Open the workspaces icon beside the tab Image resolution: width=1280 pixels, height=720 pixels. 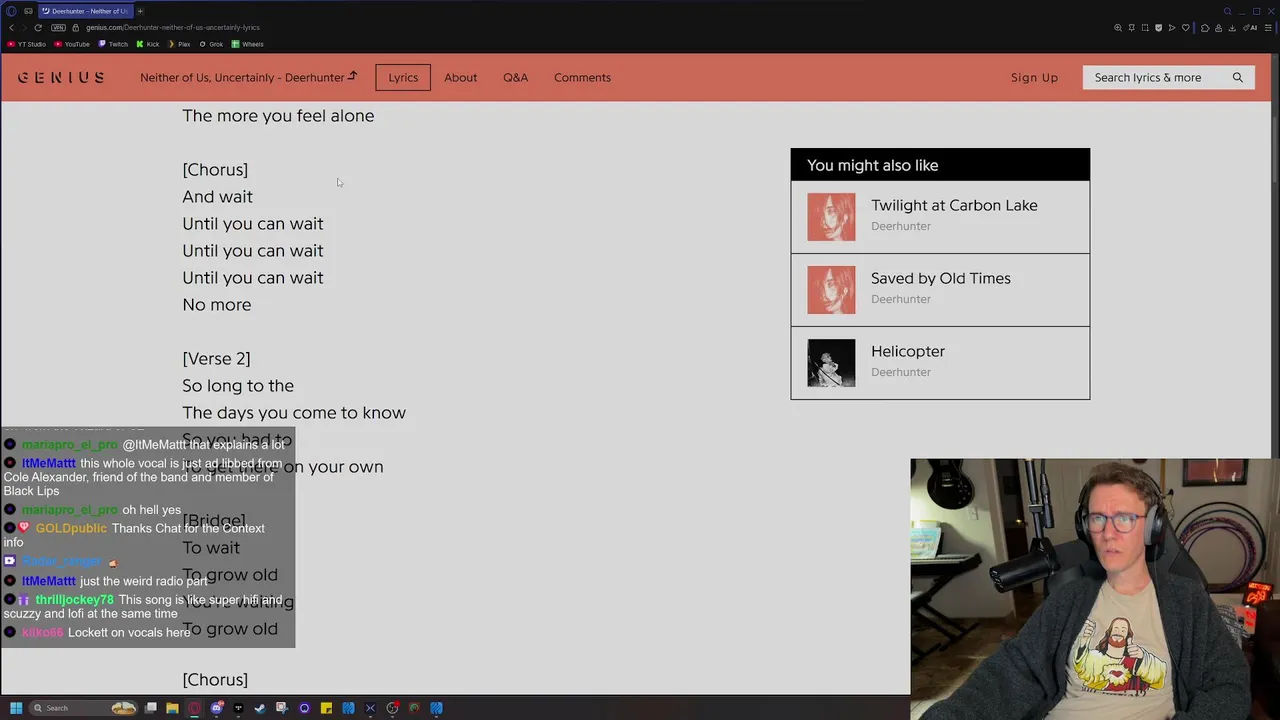pyautogui.click(x=28, y=11)
